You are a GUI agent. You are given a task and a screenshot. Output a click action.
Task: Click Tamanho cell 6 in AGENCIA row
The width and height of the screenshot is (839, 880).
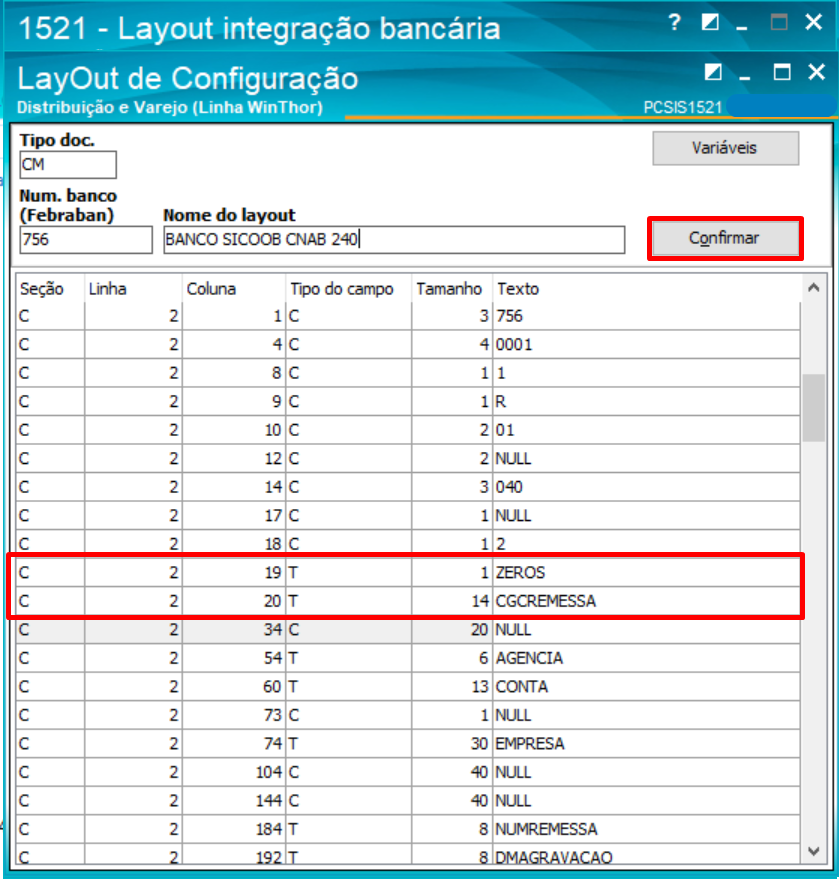pyautogui.click(x=452, y=658)
